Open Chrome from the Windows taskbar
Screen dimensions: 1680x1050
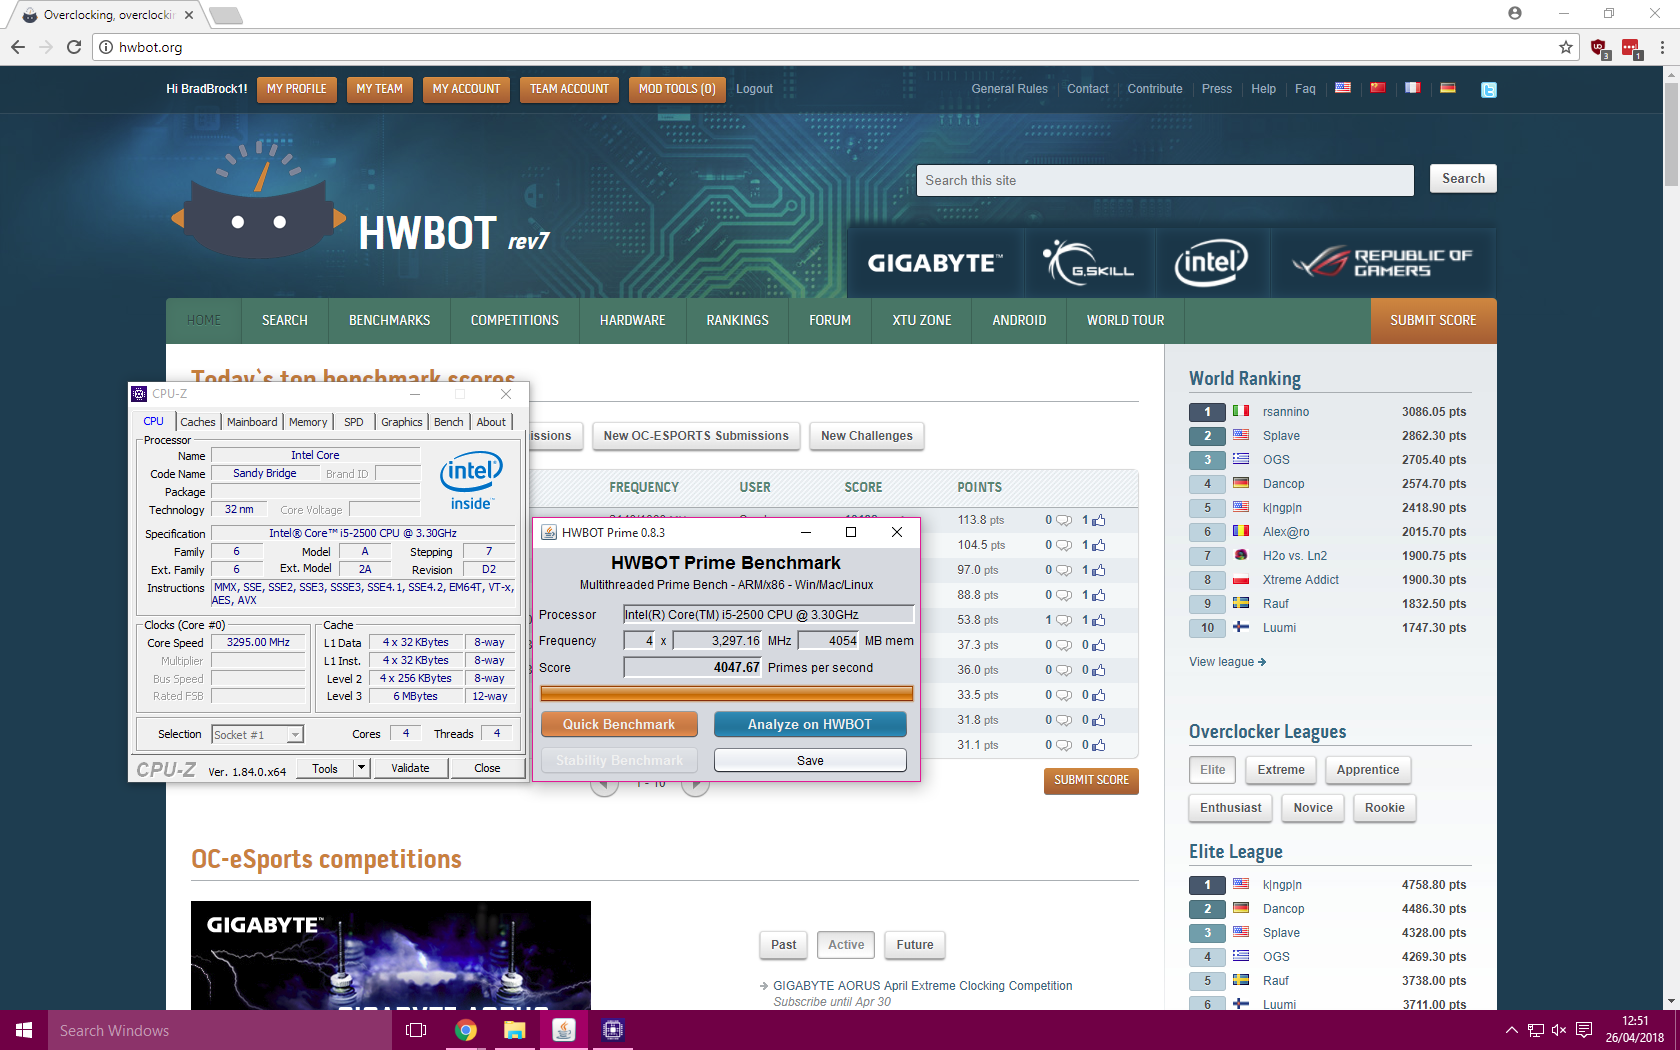pyautogui.click(x=466, y=1030)
